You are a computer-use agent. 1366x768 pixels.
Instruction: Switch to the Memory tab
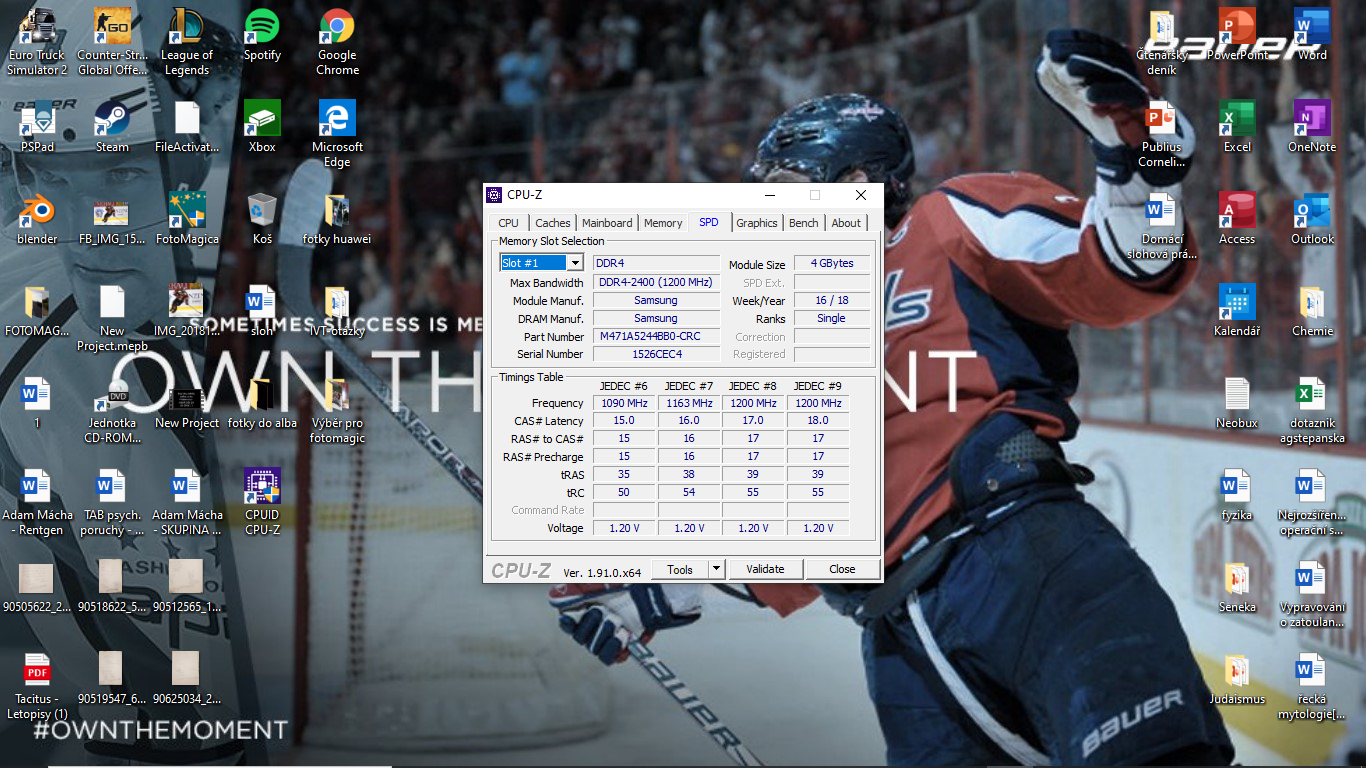tap(663, 223)
